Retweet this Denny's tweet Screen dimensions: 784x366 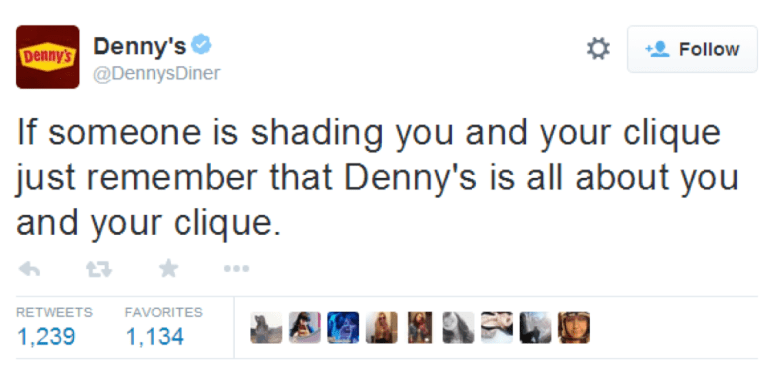(x=98, y=270)
